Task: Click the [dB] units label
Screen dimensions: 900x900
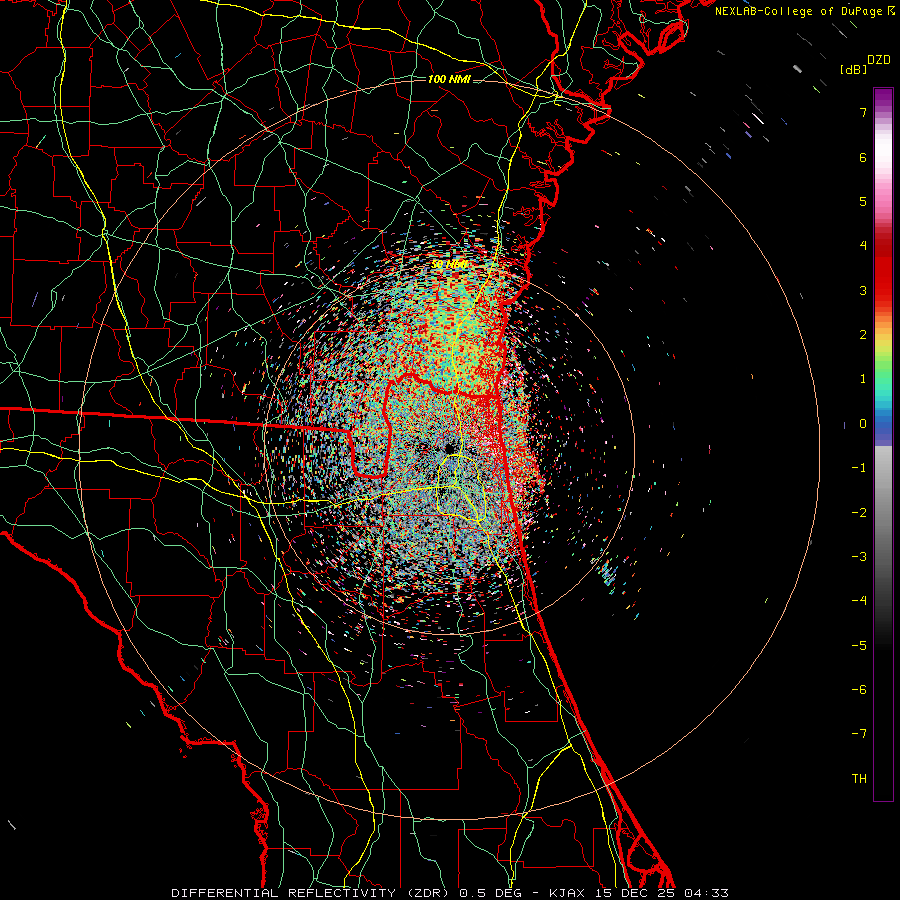Action: pyautogui.click(x=854, y=69)
